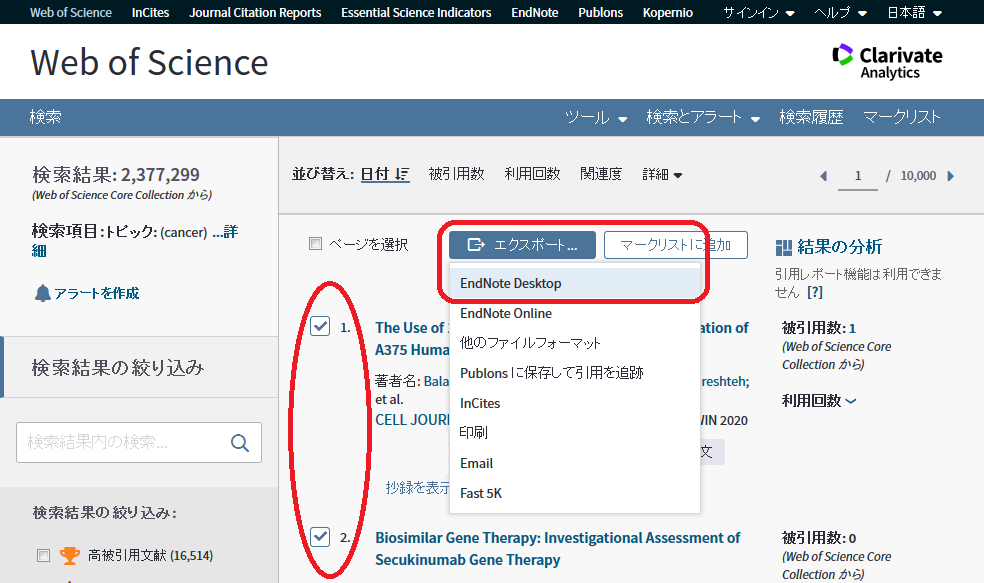Choose 他のファイルフォーマット export option
Viewport: 984px width, 583px height.
tap(575, 343)
